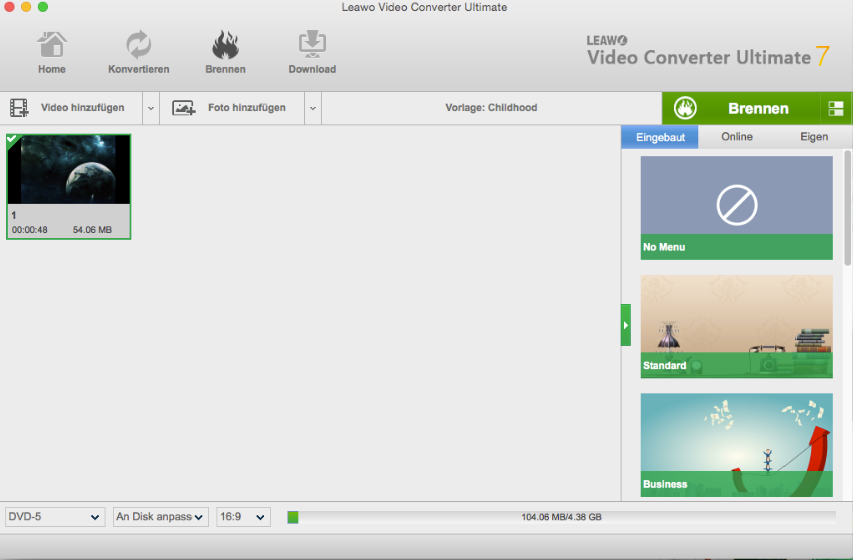
Task: Toggle the template panel layout icon
Action: [x=836, y=108]
